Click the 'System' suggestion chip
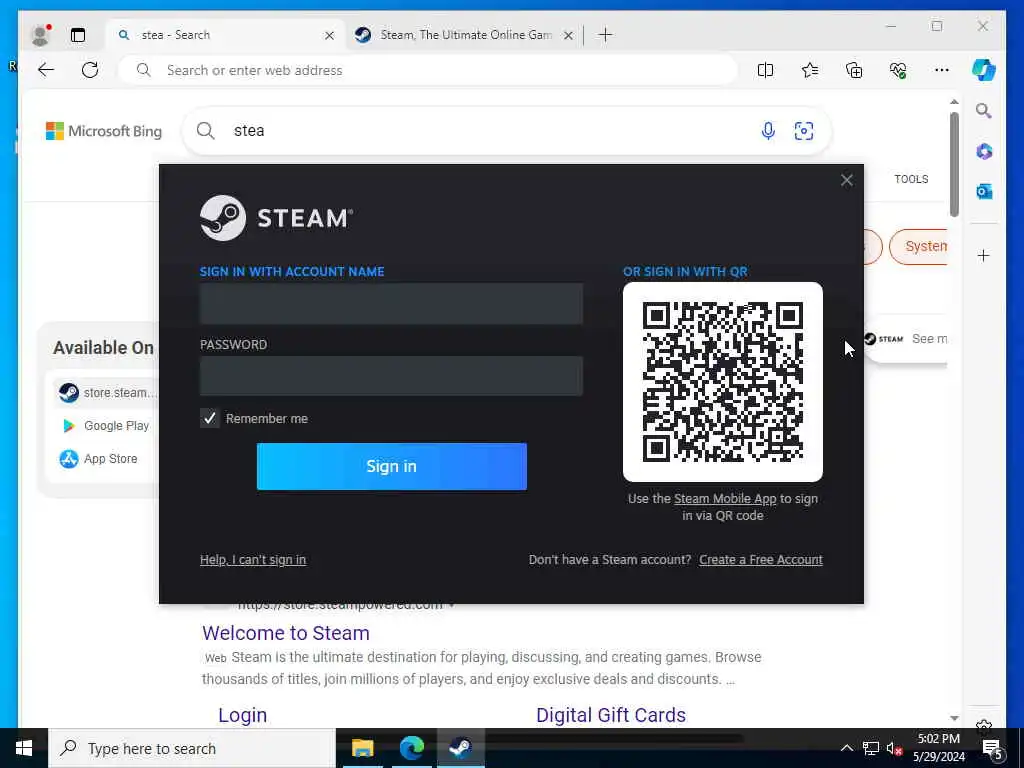Screen dimensions: 1024x768 (918, 246)
